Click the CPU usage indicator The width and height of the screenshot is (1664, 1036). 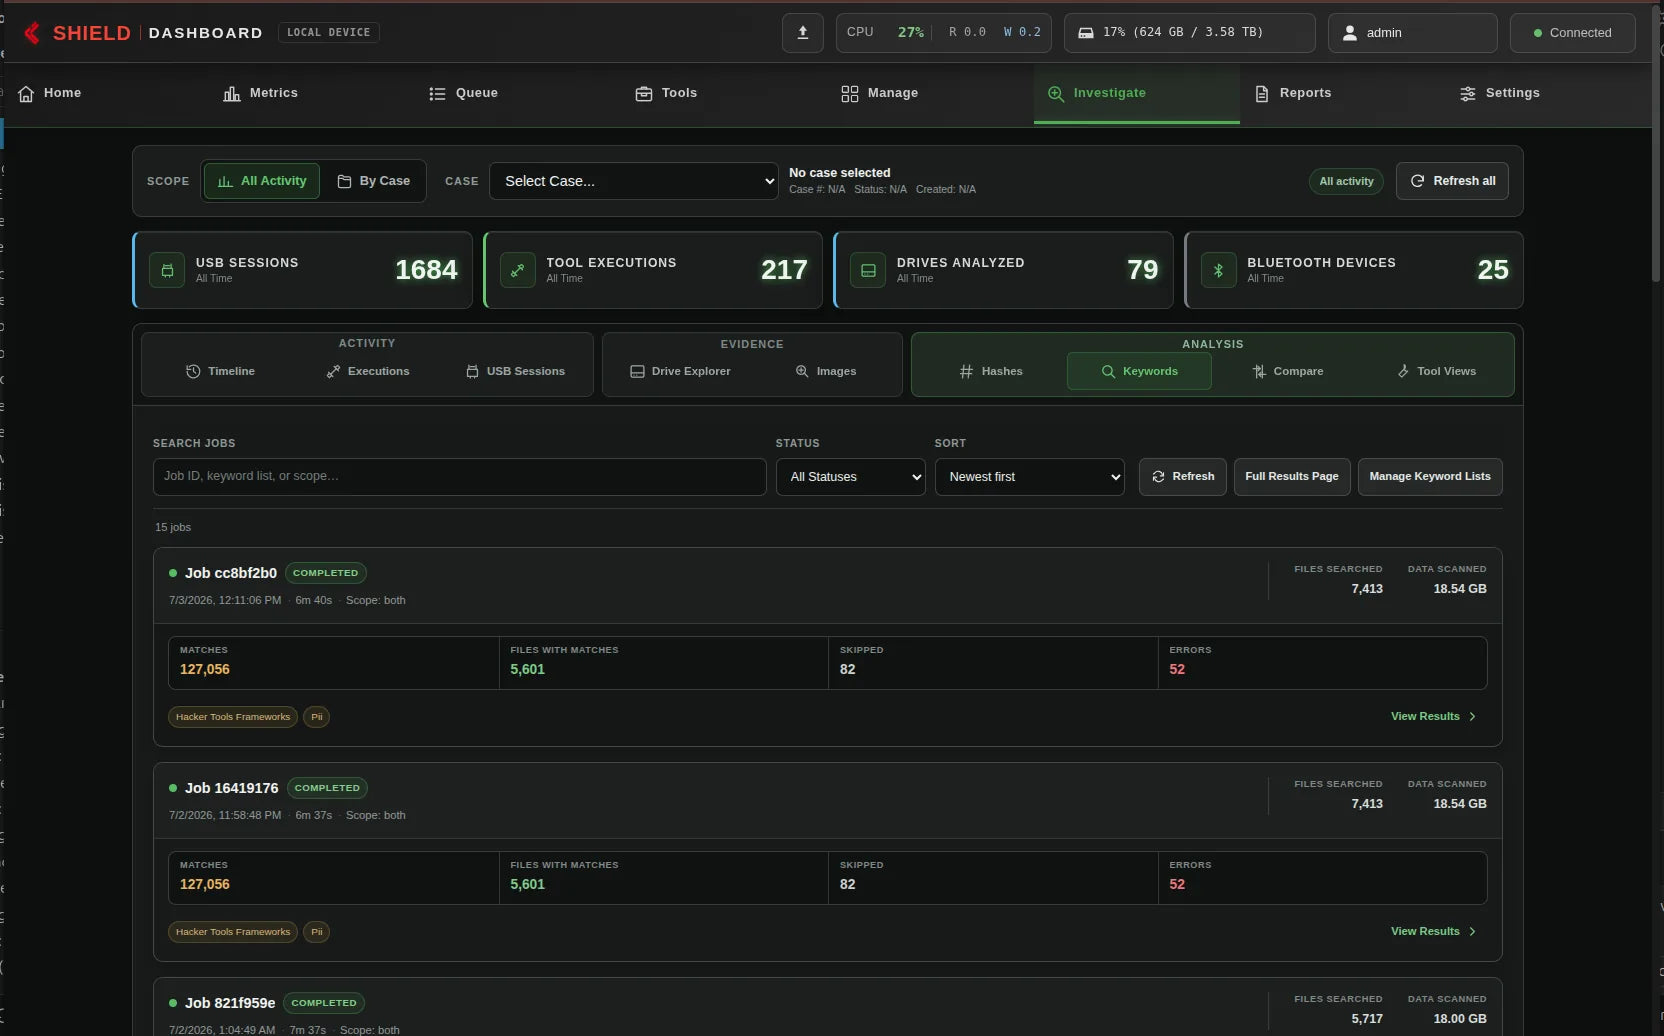[x=944, y=33]
